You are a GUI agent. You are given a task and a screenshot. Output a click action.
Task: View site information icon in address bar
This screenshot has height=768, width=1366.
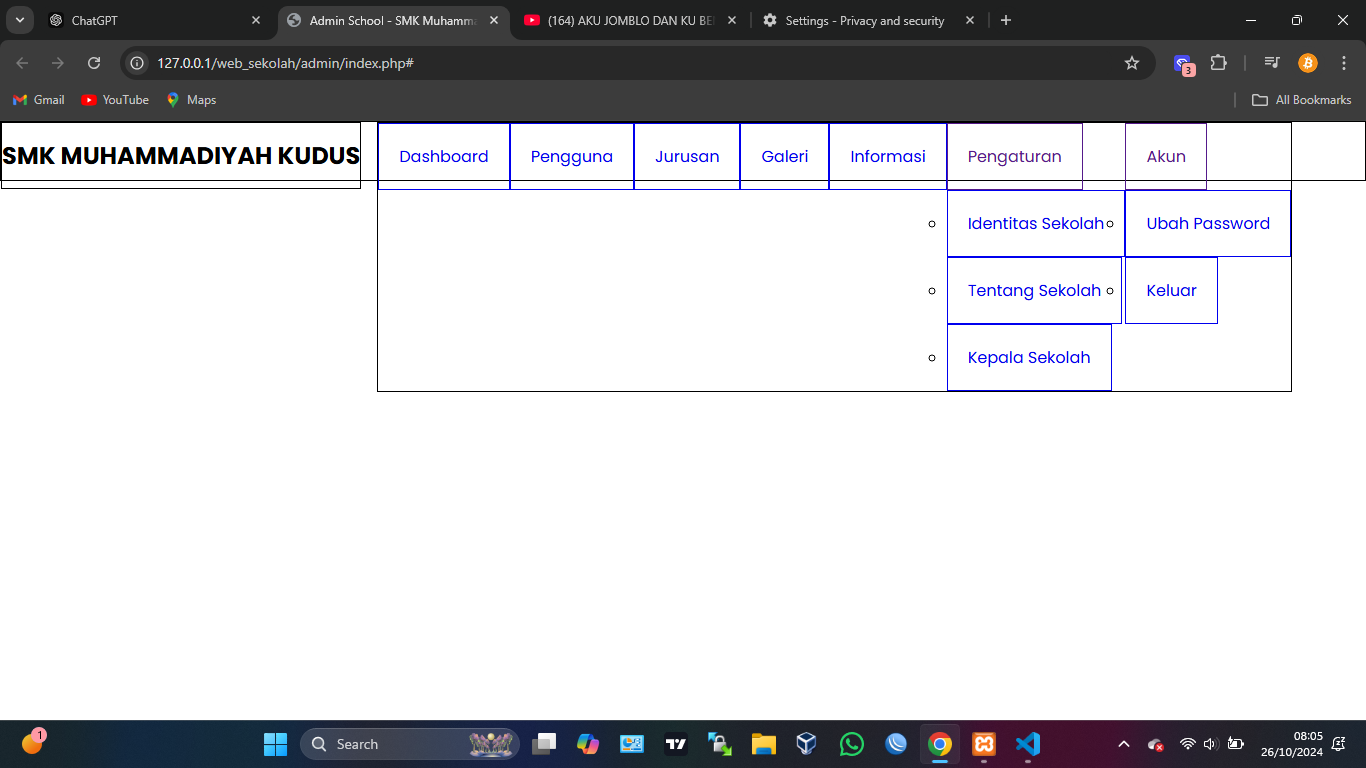point(138,63)
